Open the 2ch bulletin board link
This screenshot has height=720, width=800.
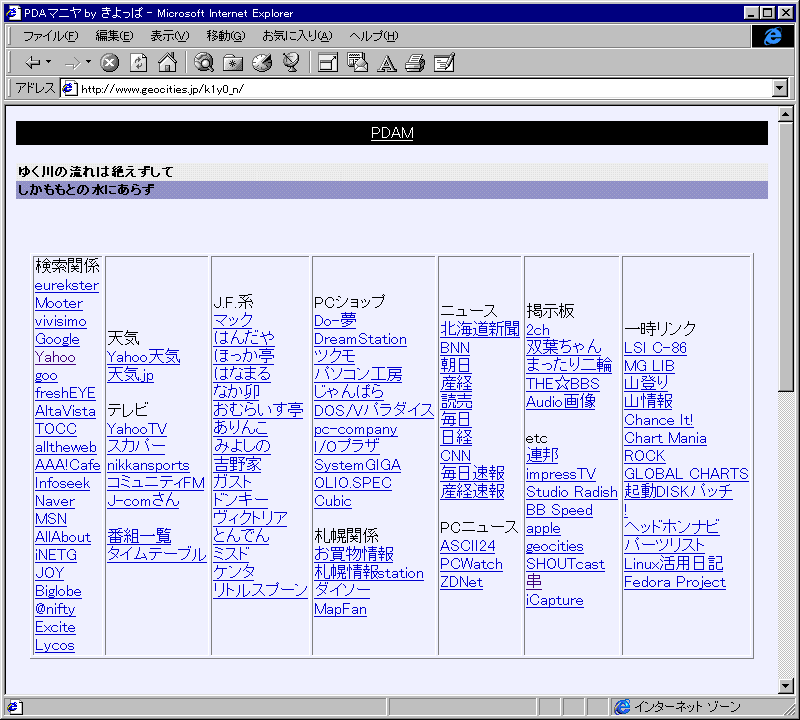tap(538, 330)
